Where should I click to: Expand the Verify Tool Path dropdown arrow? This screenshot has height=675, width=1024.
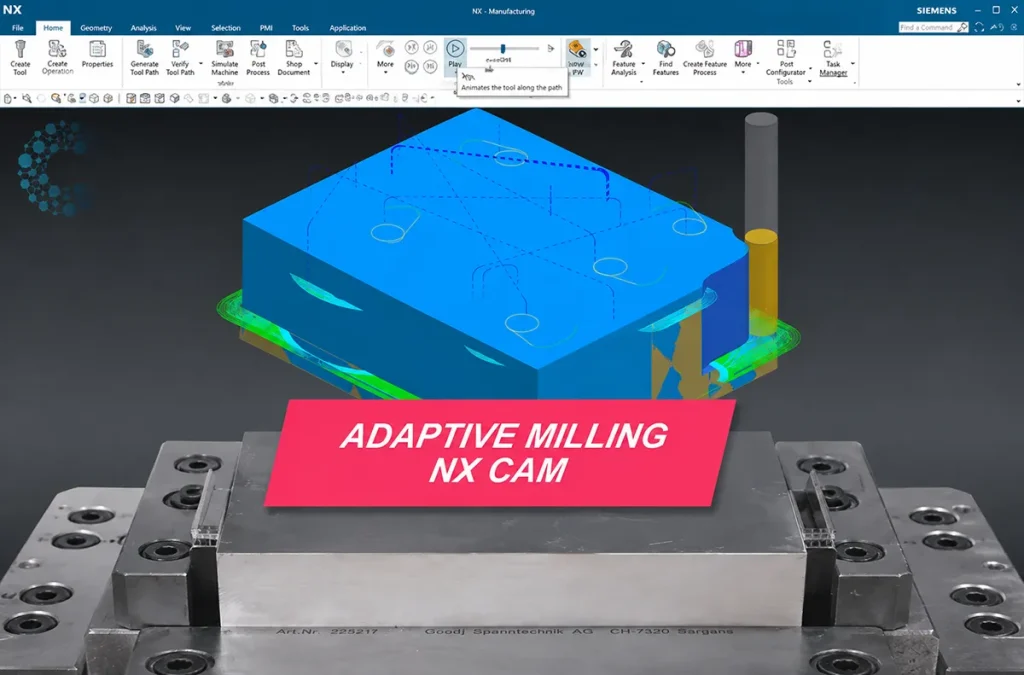coord(200,64)
